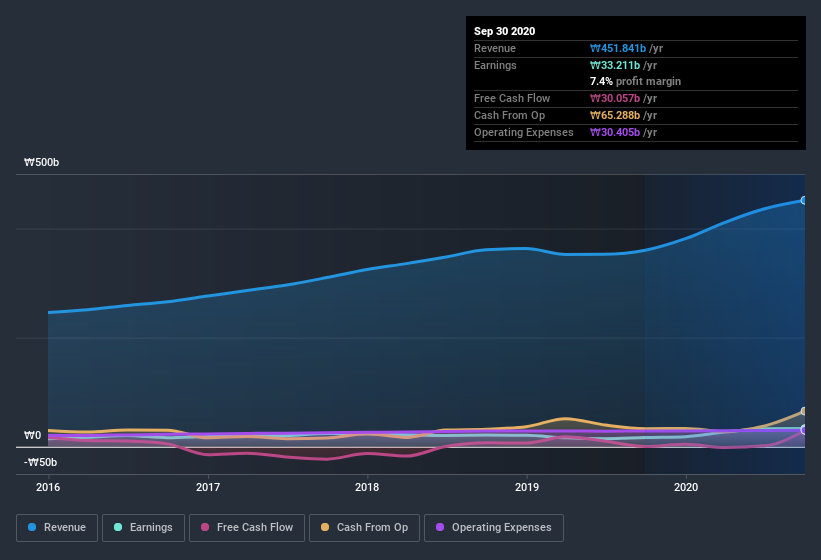Screen dimensions: 821x560
Task: Click the Operating Expenses label in tooltip
Action: pos(524,132)
